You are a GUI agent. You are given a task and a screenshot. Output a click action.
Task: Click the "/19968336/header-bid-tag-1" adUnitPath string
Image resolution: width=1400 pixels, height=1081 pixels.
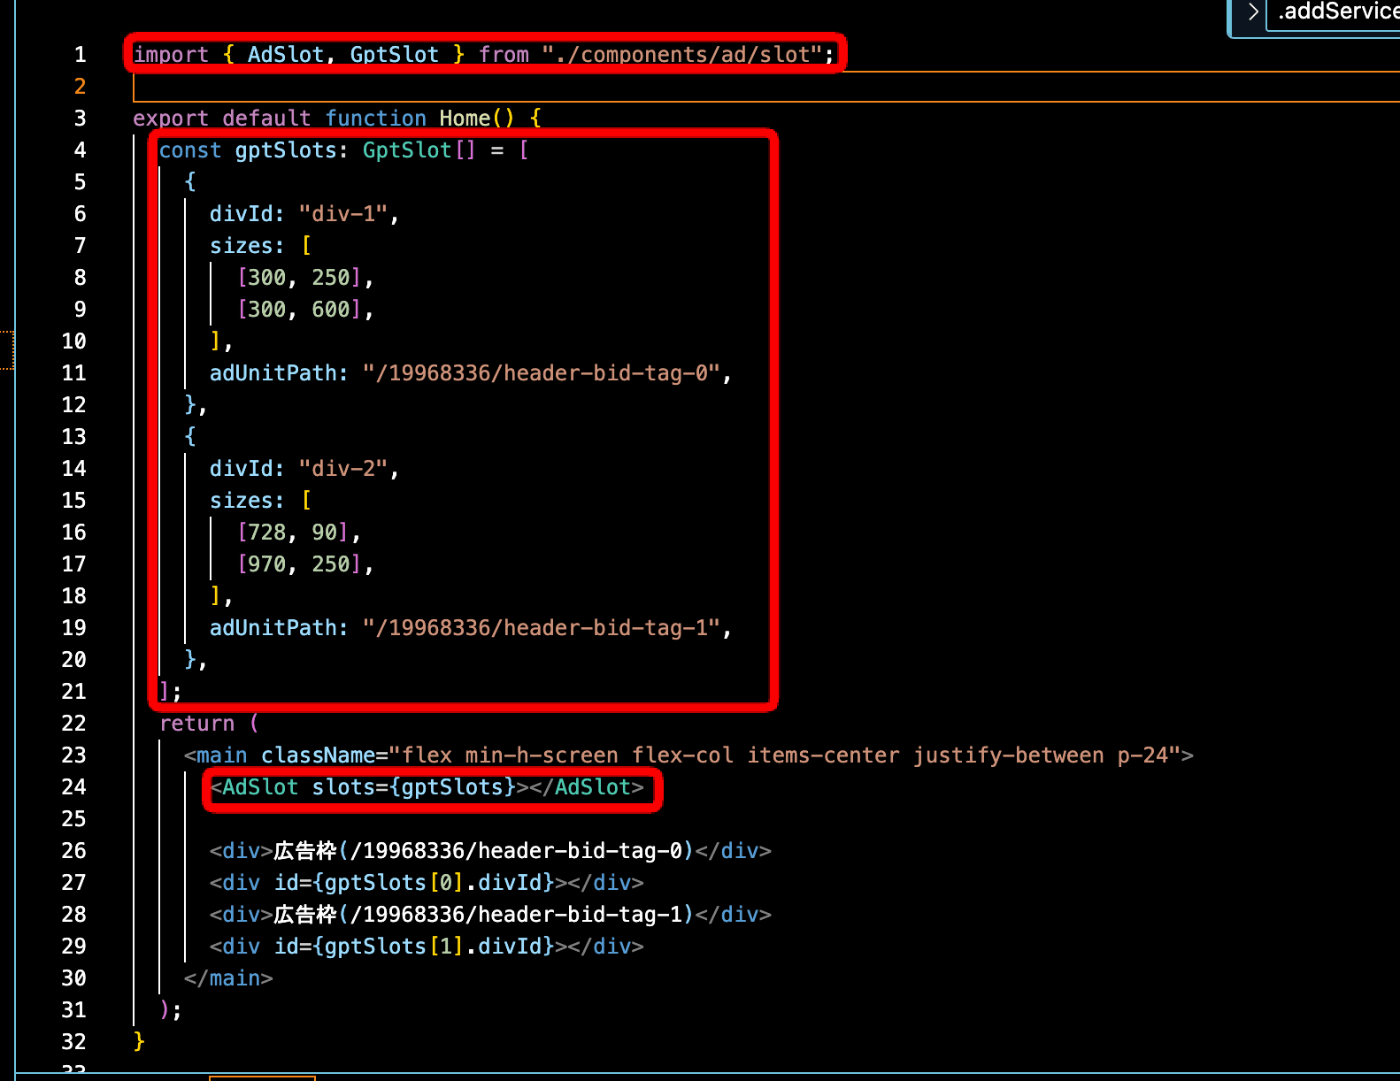[541, 627]
